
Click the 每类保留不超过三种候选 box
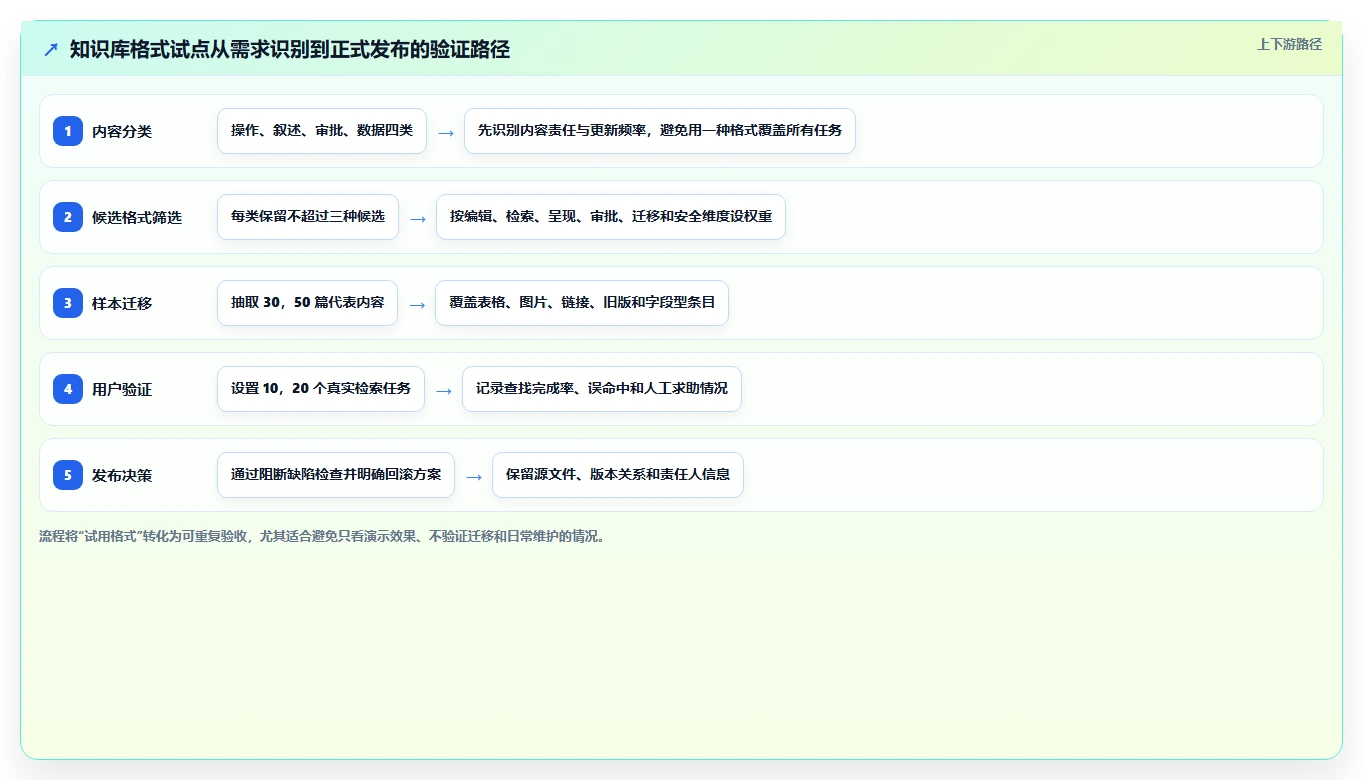pyautogui.click(x=308, y=217)
